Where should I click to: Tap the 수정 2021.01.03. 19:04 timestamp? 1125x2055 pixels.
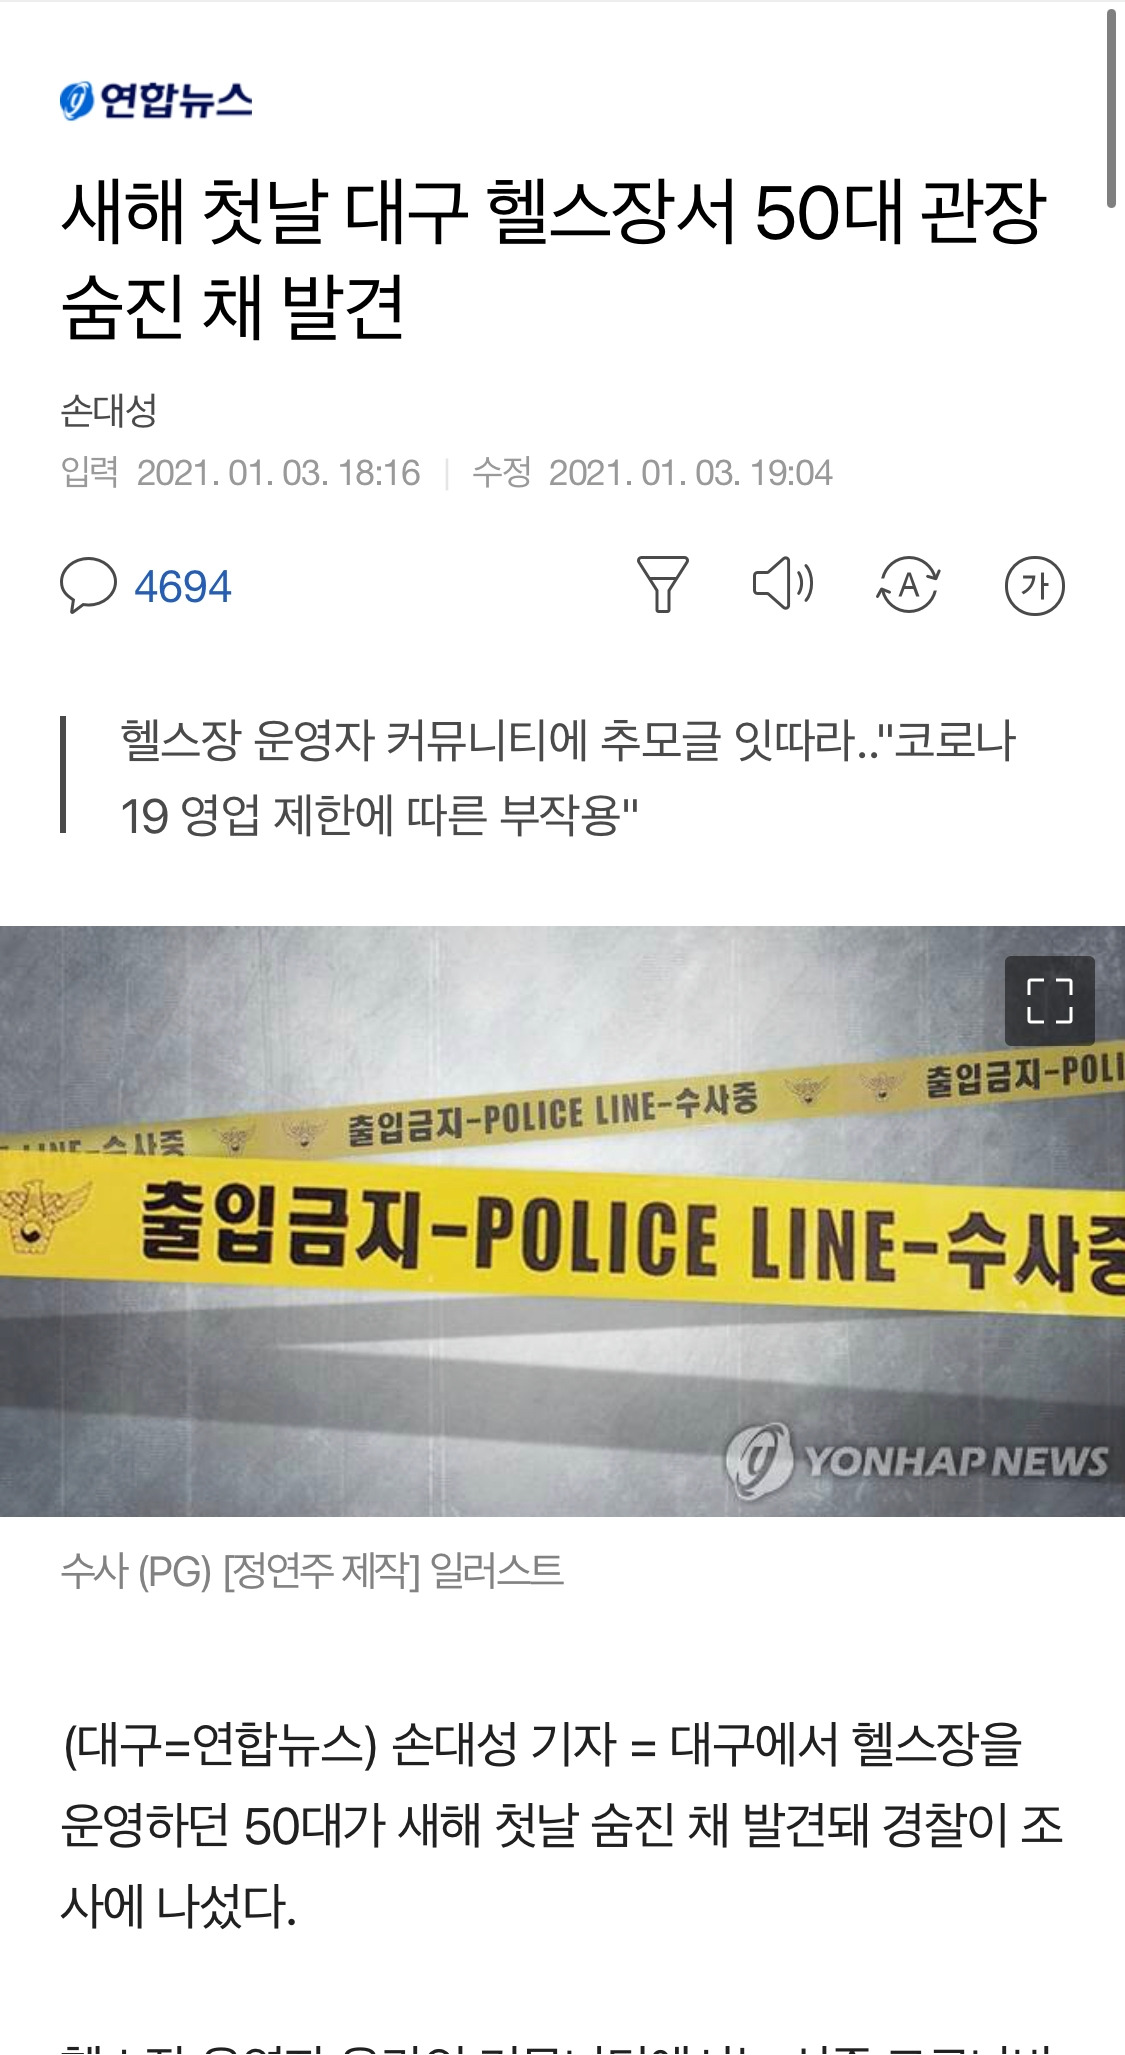(652, 473)
